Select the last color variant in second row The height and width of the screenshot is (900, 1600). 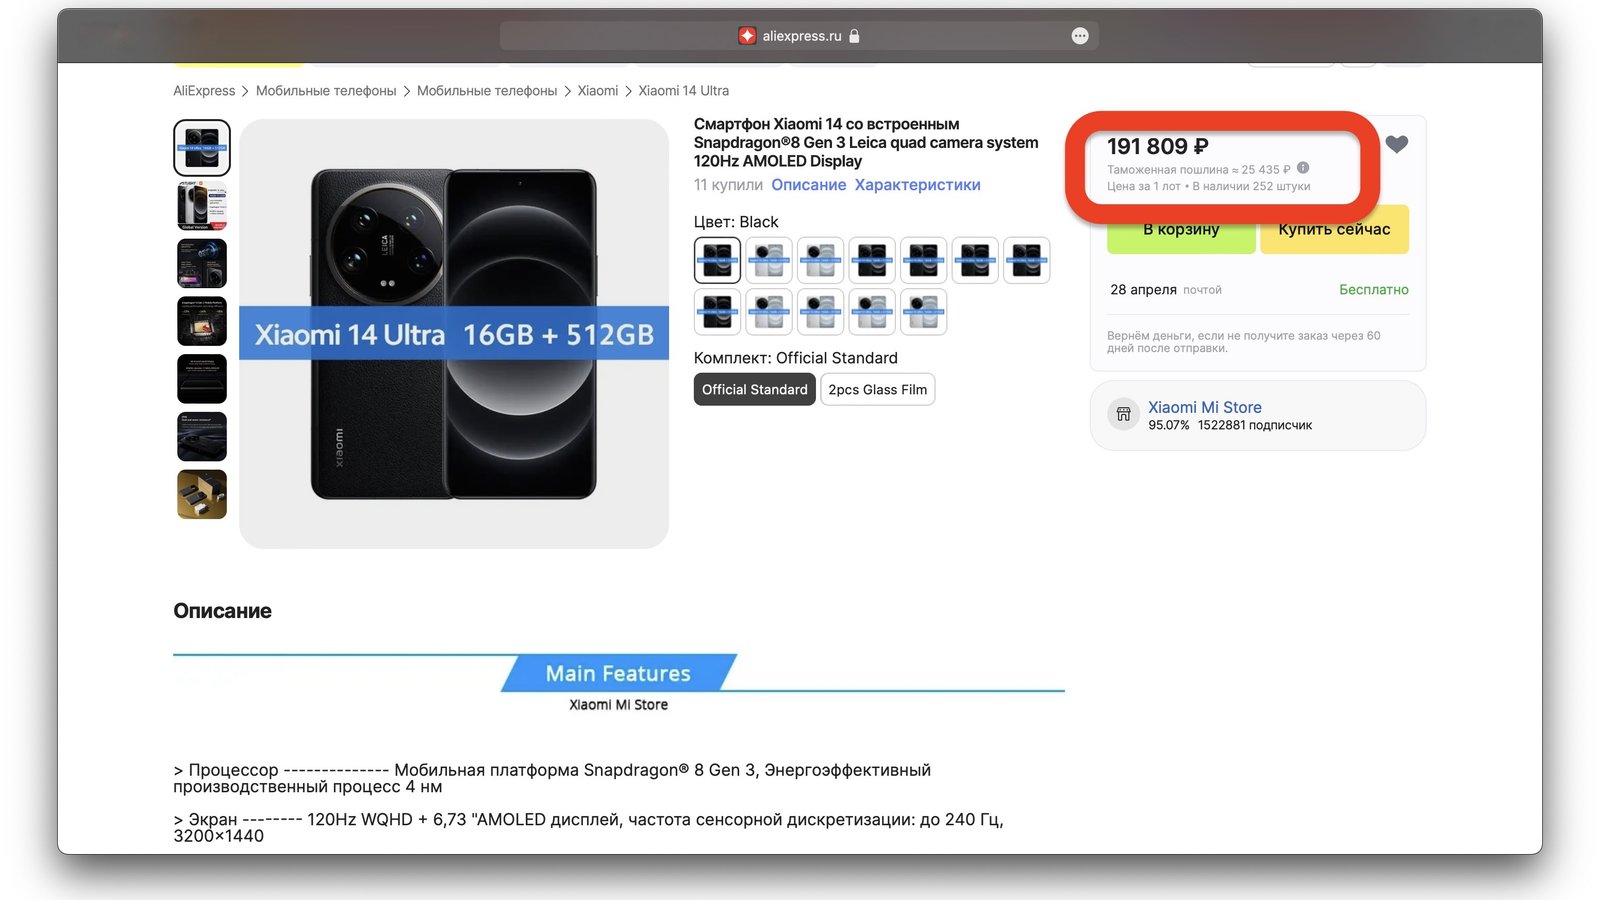coord(923,311)
